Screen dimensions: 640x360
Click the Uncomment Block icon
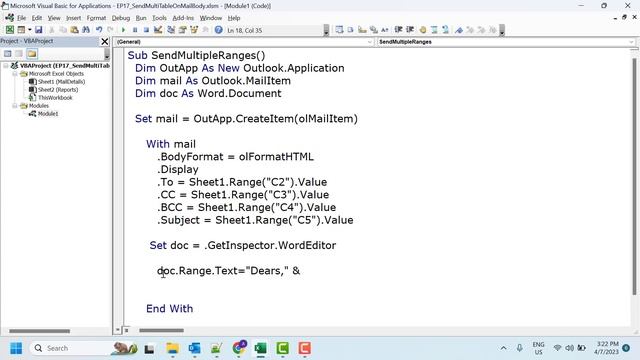coord(446,30)
